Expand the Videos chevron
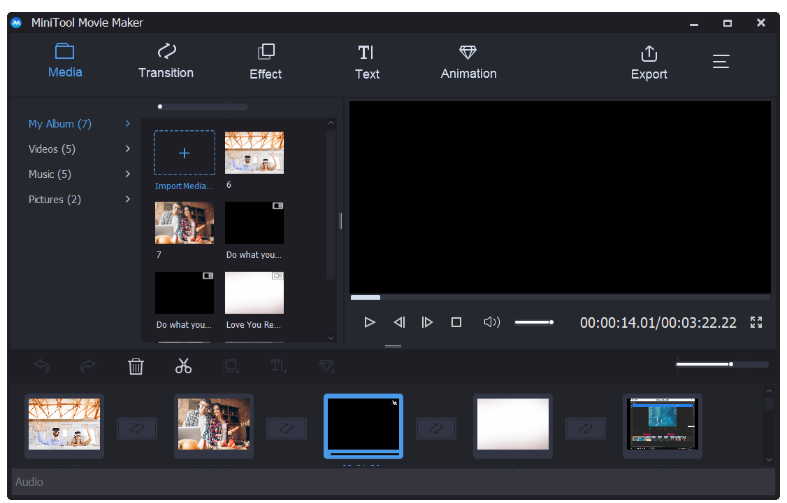The height and width of the screenshot is (503, 787). (127, 149)
